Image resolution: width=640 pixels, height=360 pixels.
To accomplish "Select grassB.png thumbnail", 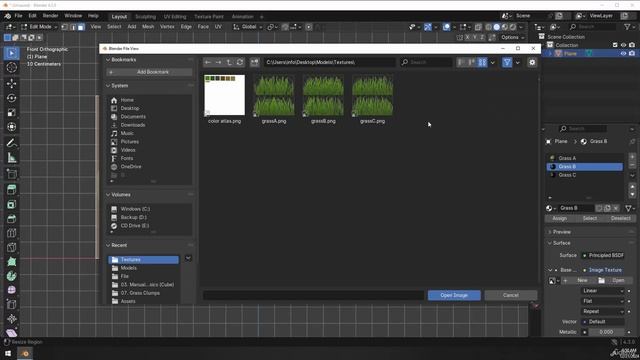I will tap(323, 99).
